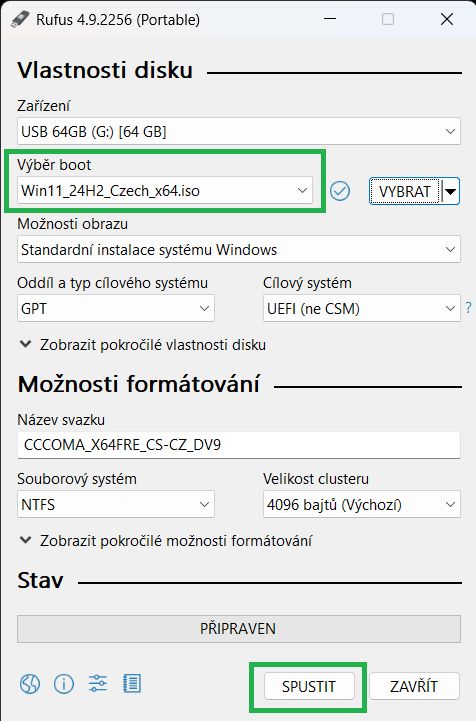Open VYBRAT split arrow dropdown
The width and height of the screenshot is (476, 721).
(x=451, y=191)
